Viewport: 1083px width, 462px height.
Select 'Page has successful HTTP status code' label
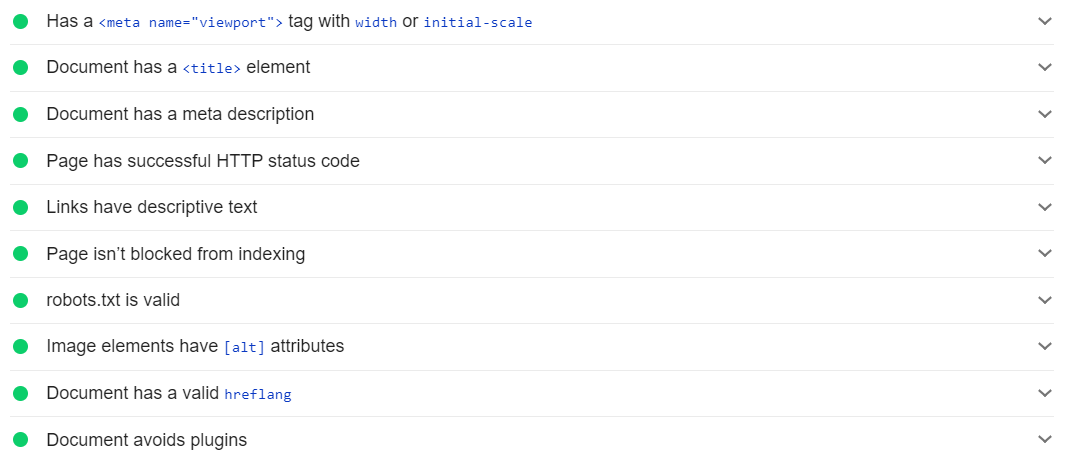[x=203, y=161]
